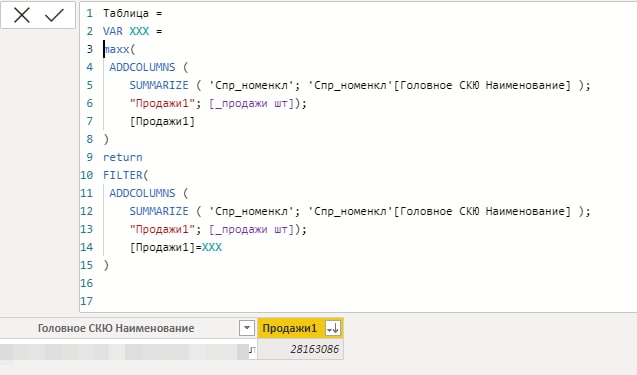Click 'Спр_номенкл'[Головное СКЮ Наименование] on line 5
Screen dimensions: 637x375
[x=440, y=85]
